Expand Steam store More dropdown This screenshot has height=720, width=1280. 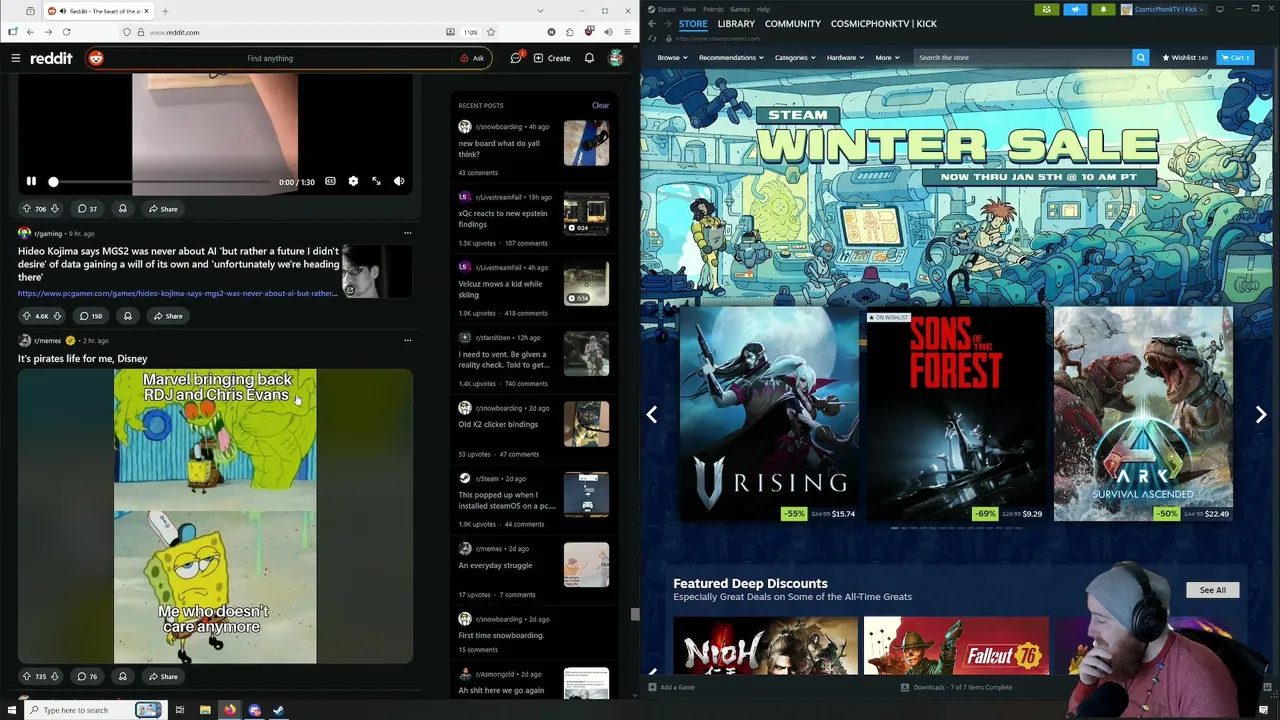(x=888, y=57)
